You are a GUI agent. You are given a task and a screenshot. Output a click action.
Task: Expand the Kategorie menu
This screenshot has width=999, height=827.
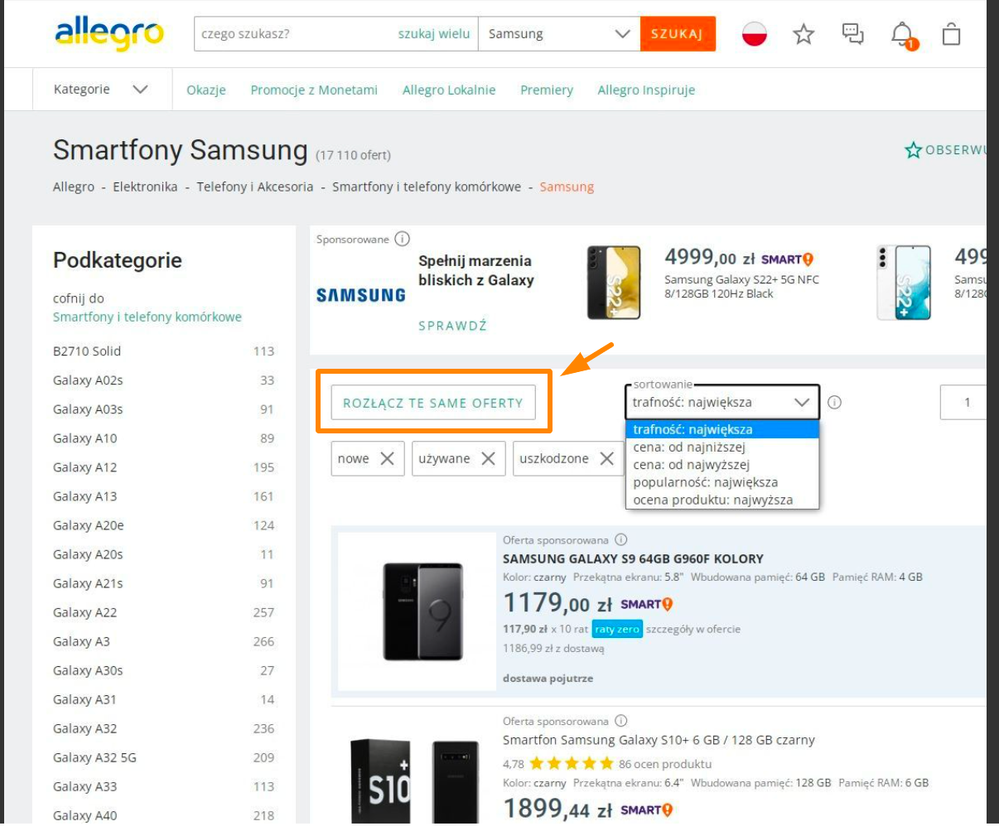101,89
